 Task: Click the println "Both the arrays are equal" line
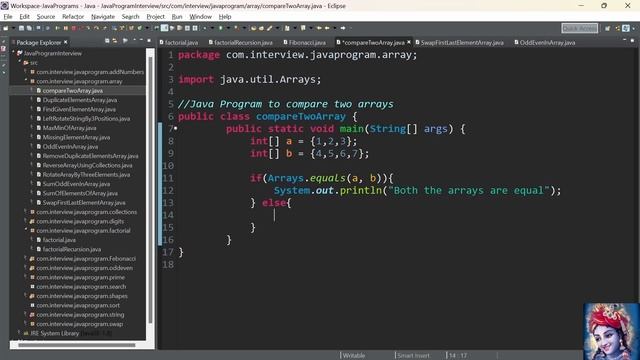tap(417, 191)
